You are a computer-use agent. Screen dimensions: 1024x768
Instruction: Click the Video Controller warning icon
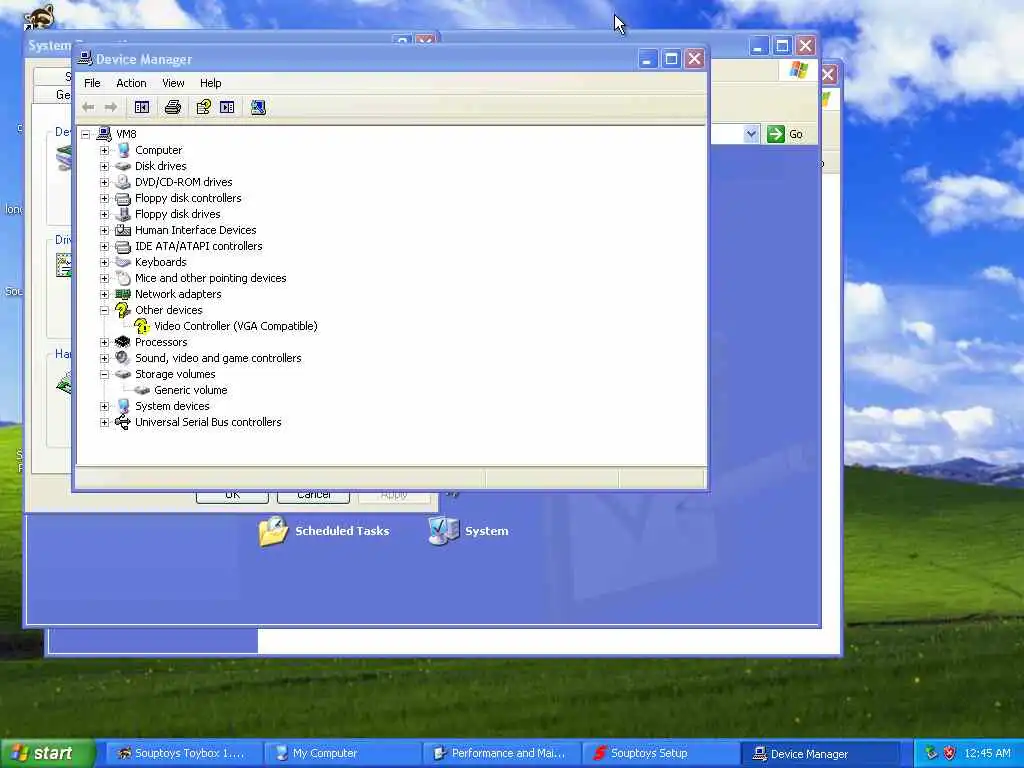[x=142, y=326]
